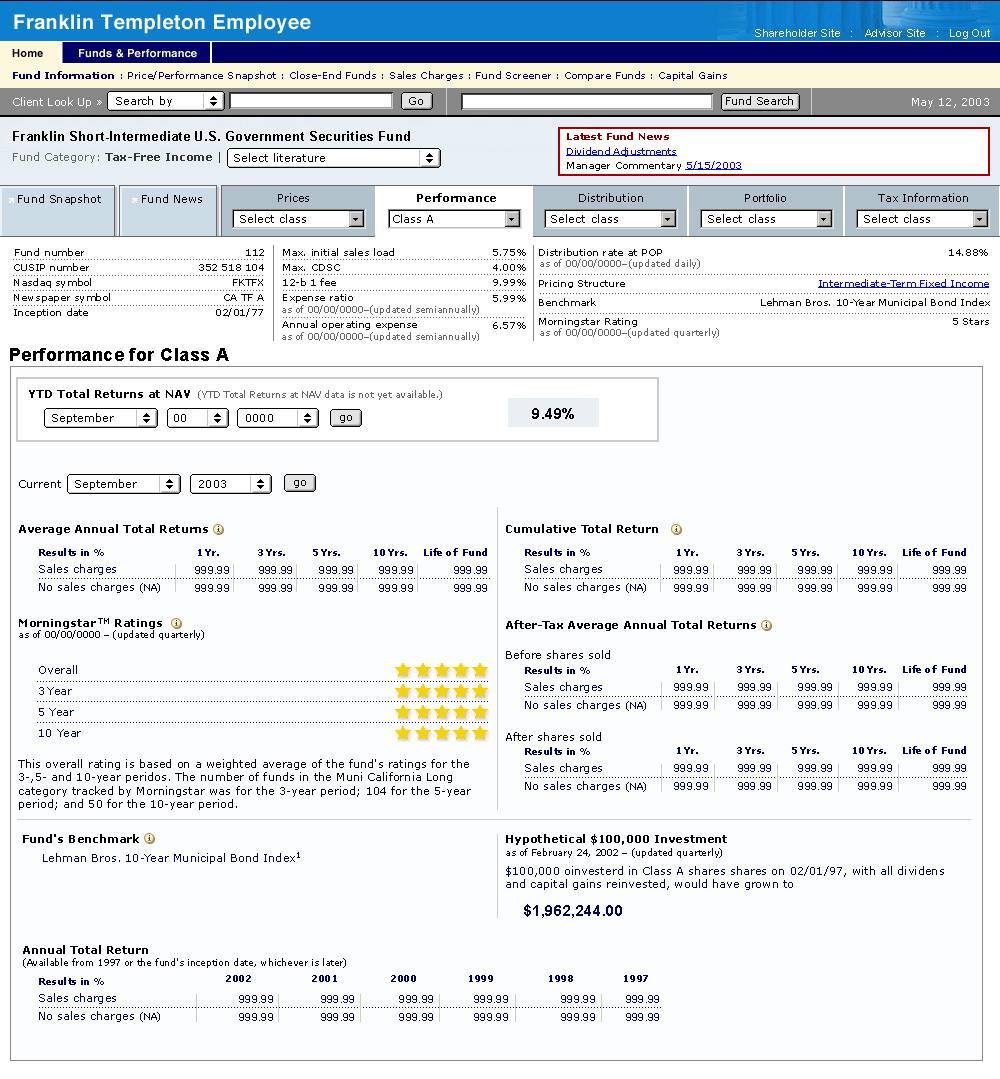This screenshot has width=1000, height=1079.
Task: Expand the Select literature dropdown
Action: point(333,158)
